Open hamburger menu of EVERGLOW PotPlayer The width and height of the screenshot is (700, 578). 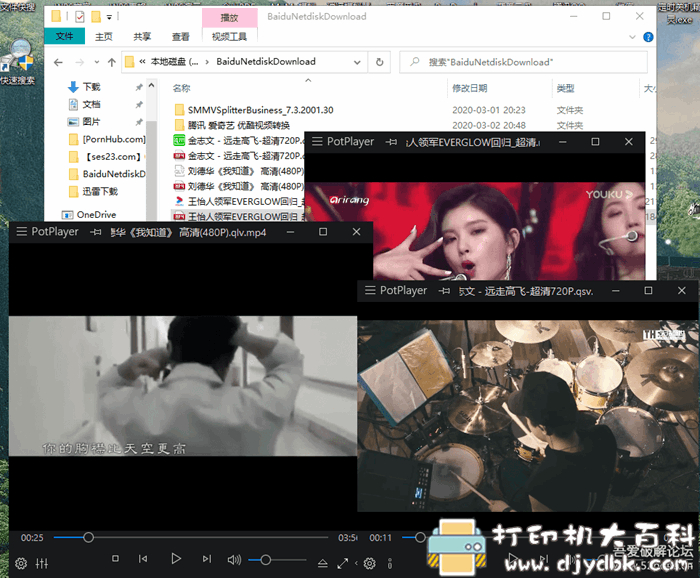point(317,141)
